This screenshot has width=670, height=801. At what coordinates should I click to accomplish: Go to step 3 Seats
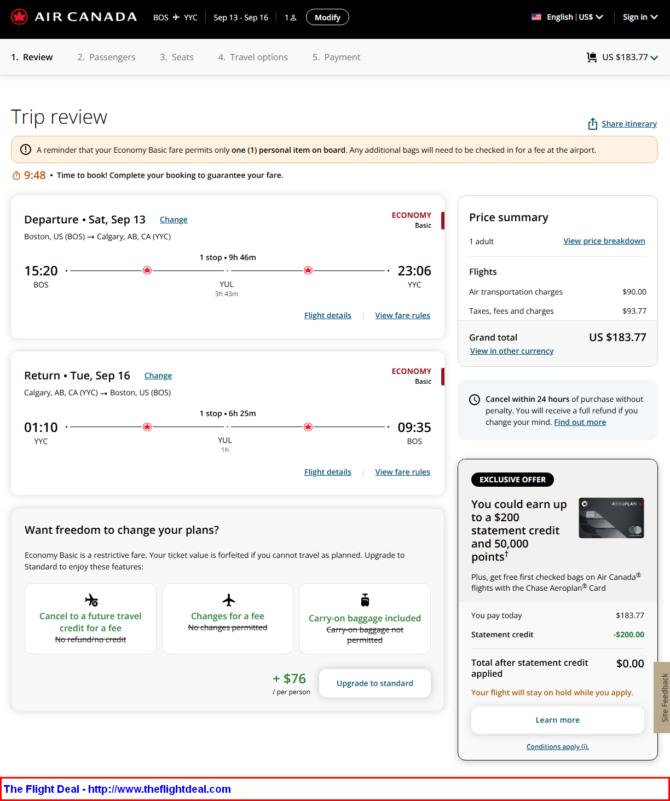pos(177,57)
